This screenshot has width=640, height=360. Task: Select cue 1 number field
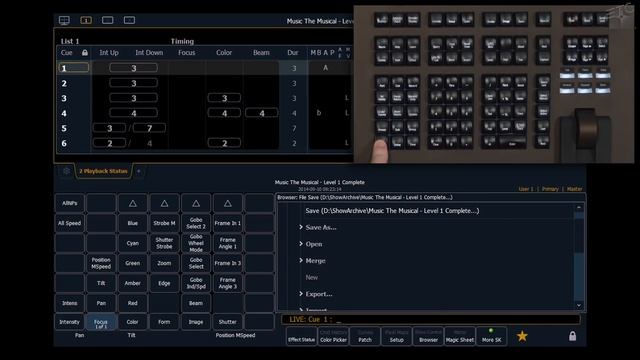coord(73,68)
